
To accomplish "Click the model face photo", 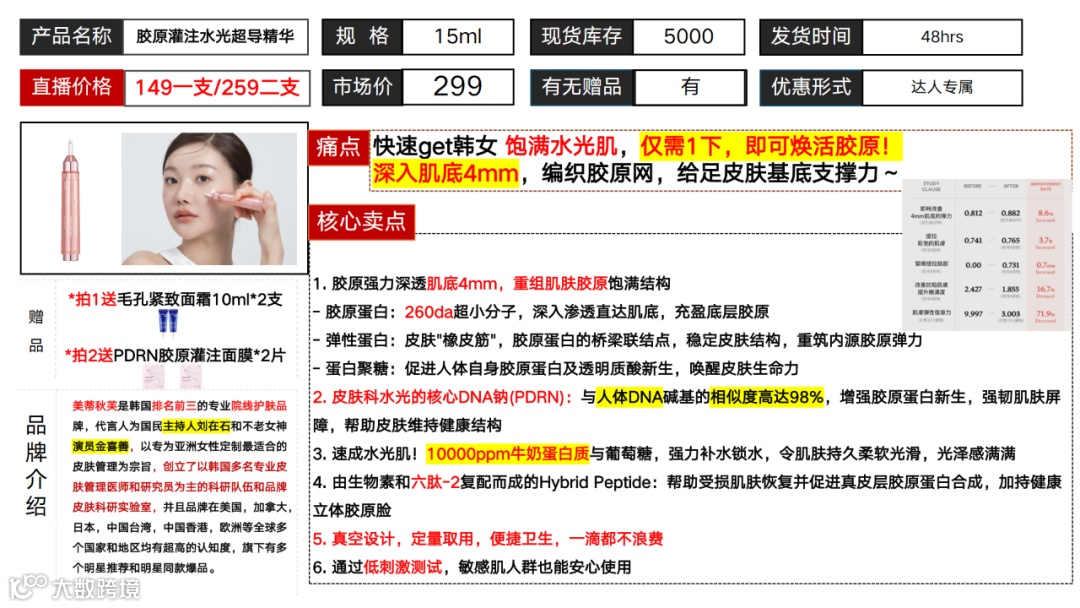I will coord(209,199).
